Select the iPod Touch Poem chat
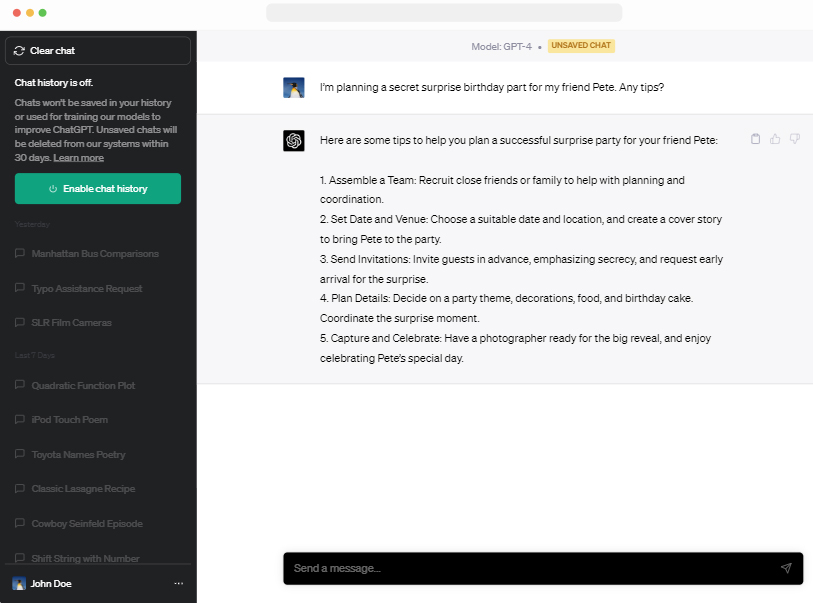The image size is (813, 603). (x=70, y=420)
